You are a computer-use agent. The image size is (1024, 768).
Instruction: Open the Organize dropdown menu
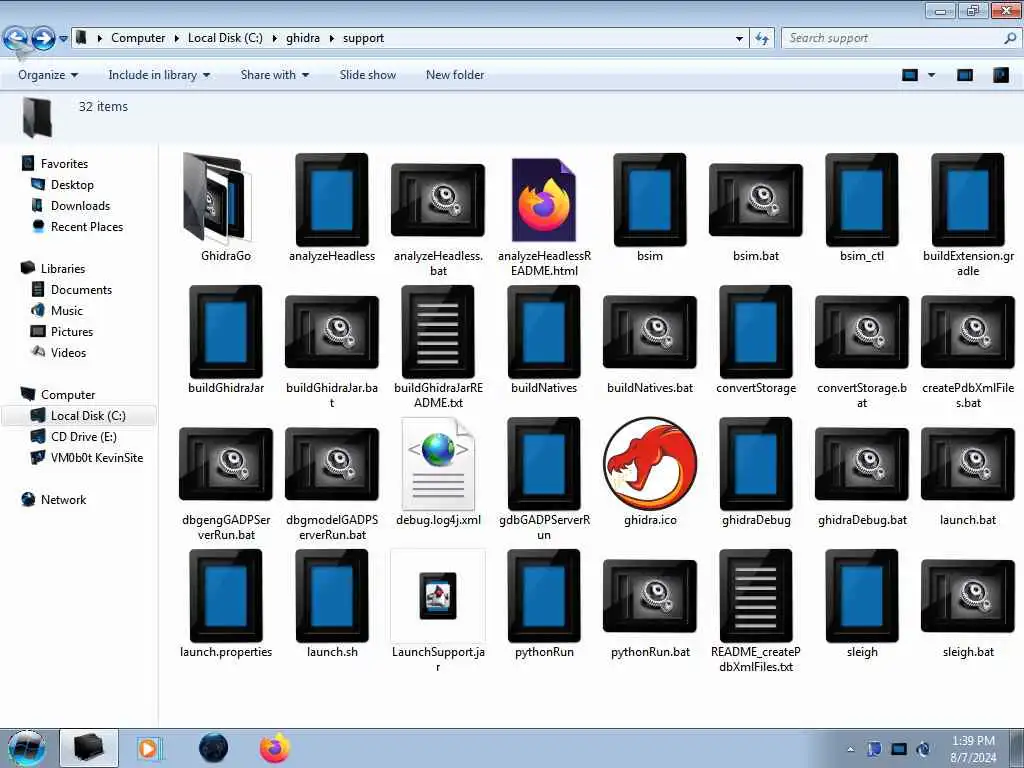point(48,75)
